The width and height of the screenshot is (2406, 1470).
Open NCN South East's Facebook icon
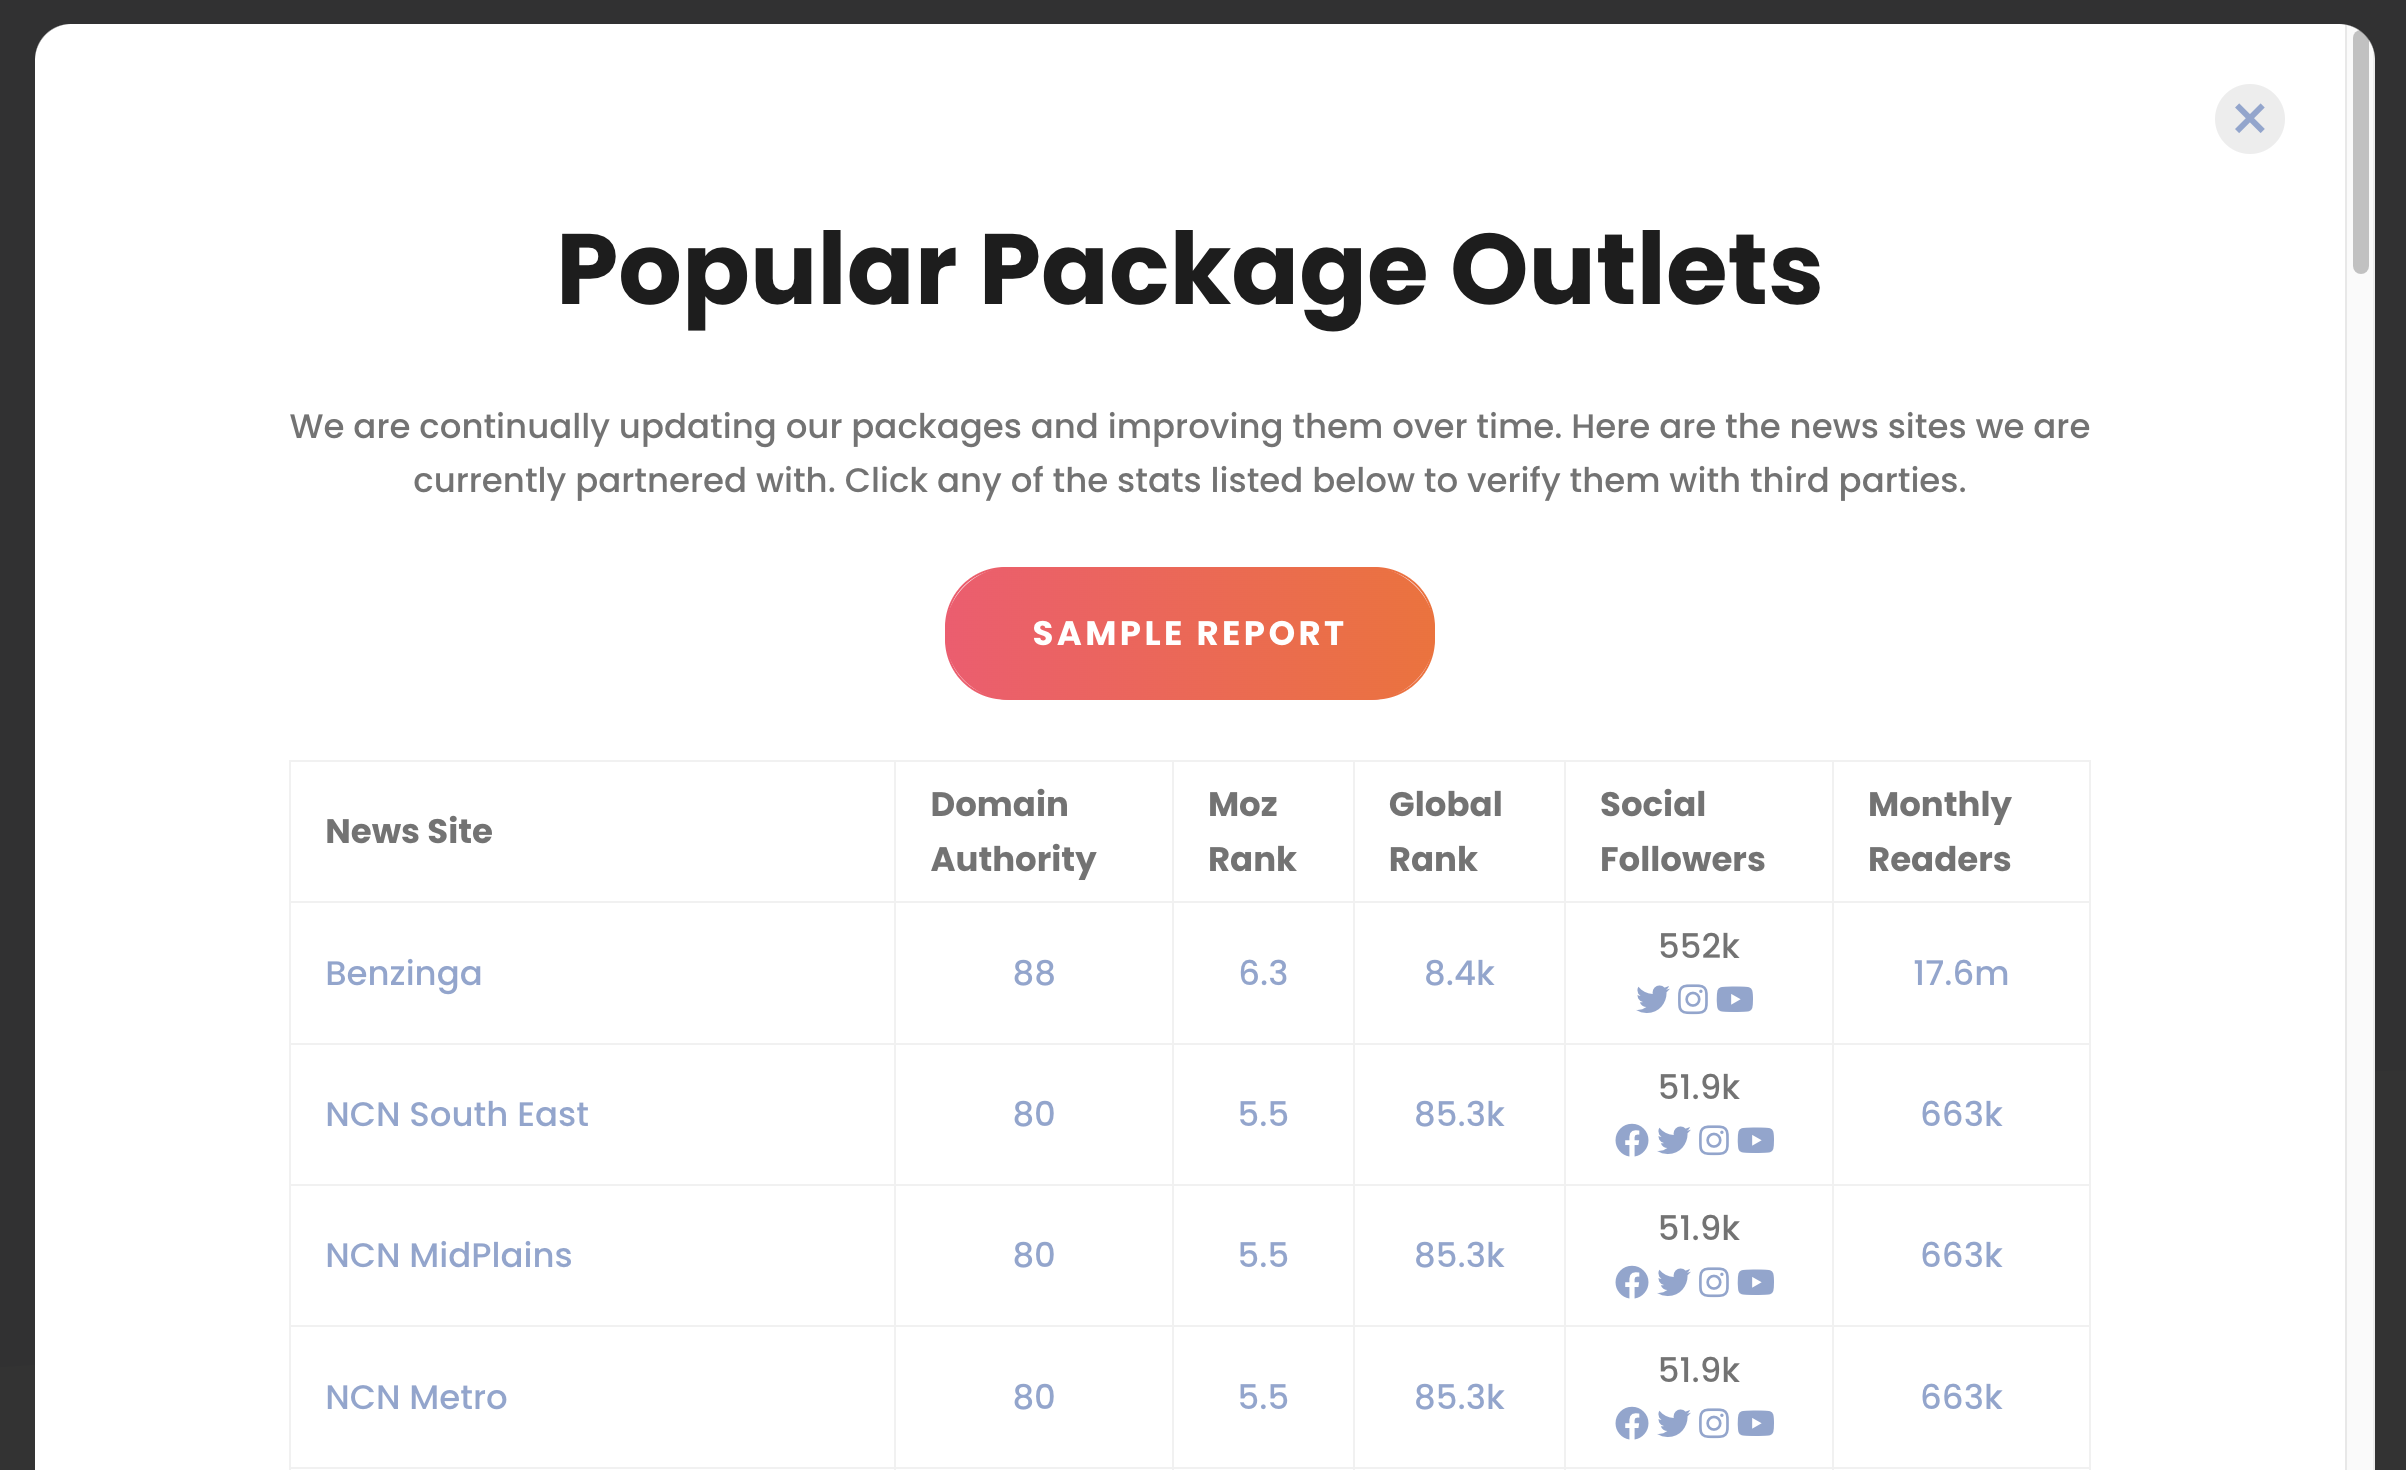pos(1632,1140)
